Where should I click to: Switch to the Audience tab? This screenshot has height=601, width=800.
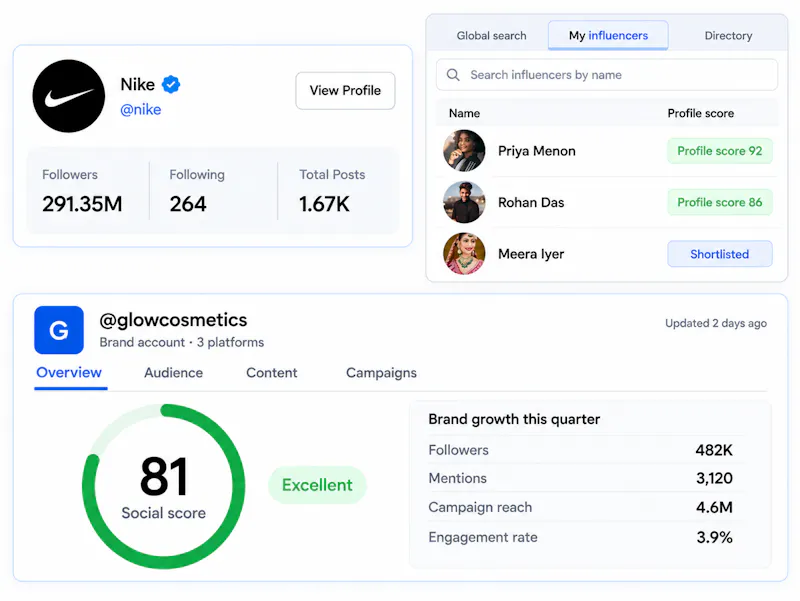(x=173, y=373)
